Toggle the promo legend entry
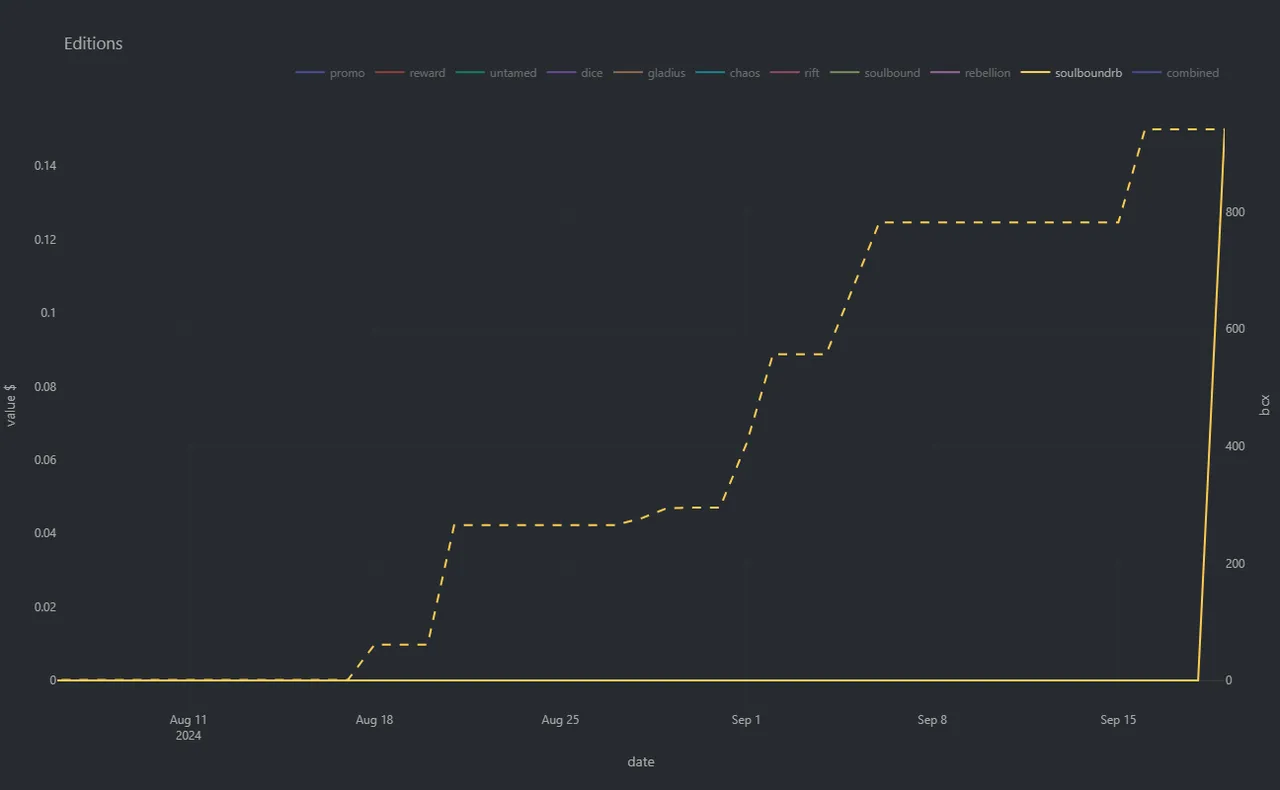This screenshot has width=1280, height=790. [x=331, y=73]
